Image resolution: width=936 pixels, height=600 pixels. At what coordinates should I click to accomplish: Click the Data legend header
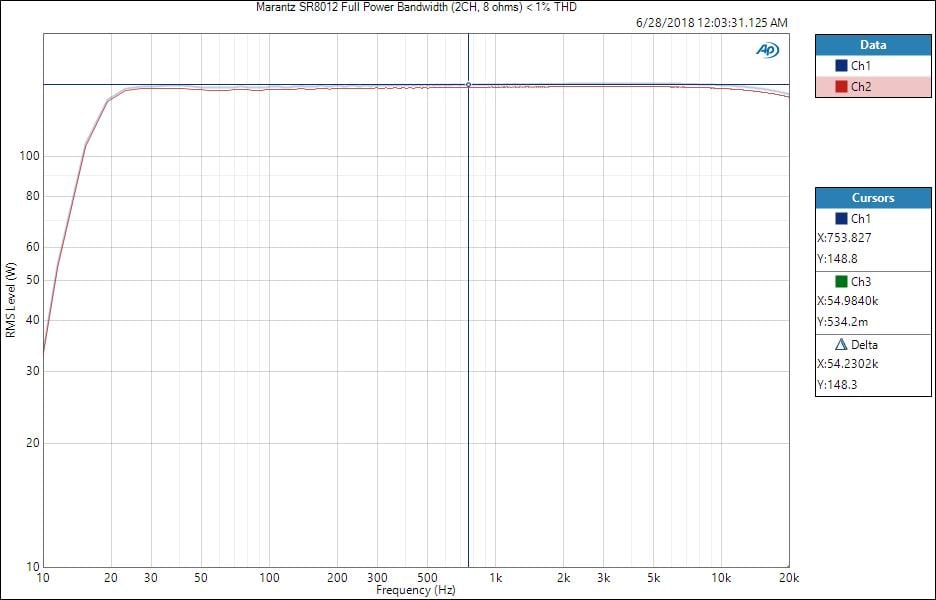874,45
